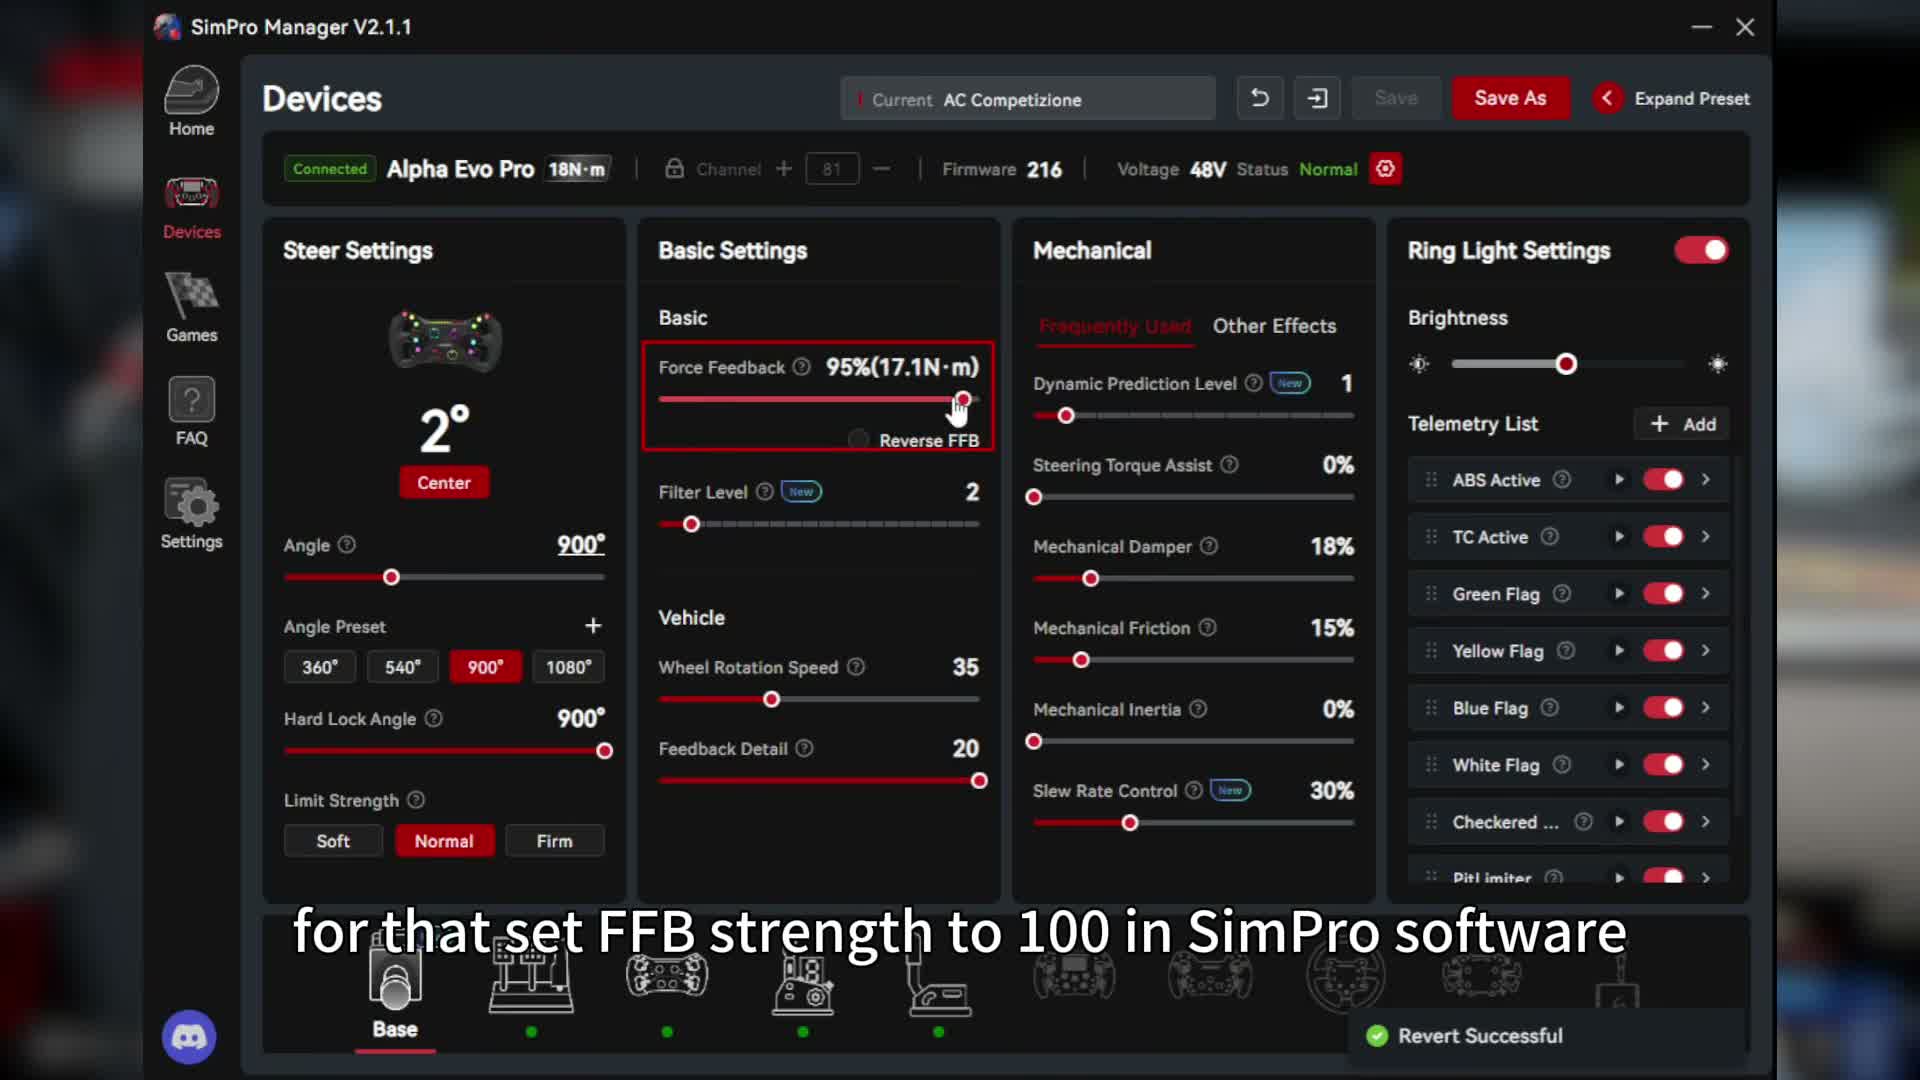The image size is (1920, 1080).
Task: Add a new angle preset with plus
Action: (593, 626)
